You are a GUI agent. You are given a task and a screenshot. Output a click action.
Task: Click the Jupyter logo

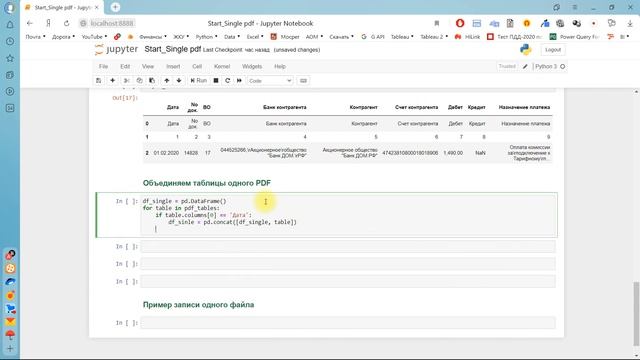[x=116, y=49]
